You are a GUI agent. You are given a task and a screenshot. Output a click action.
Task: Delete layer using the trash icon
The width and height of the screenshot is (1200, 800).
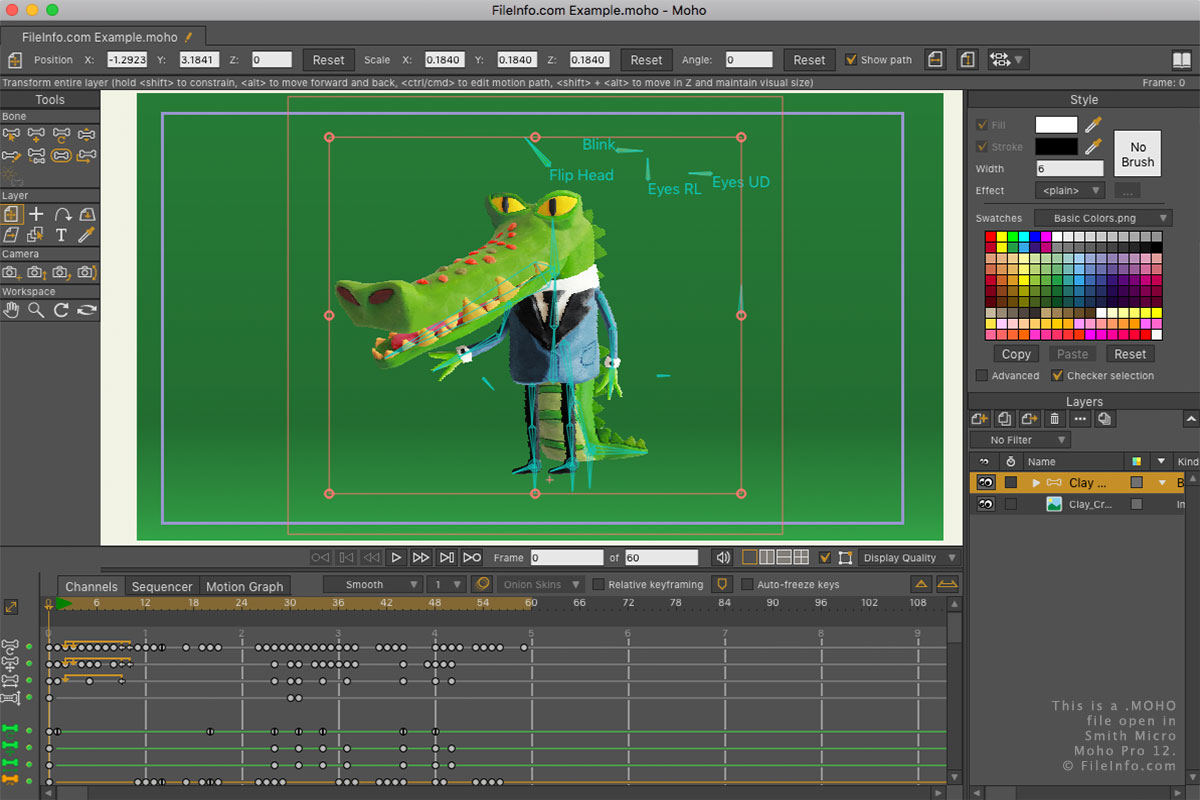[x=1054, y=418]
